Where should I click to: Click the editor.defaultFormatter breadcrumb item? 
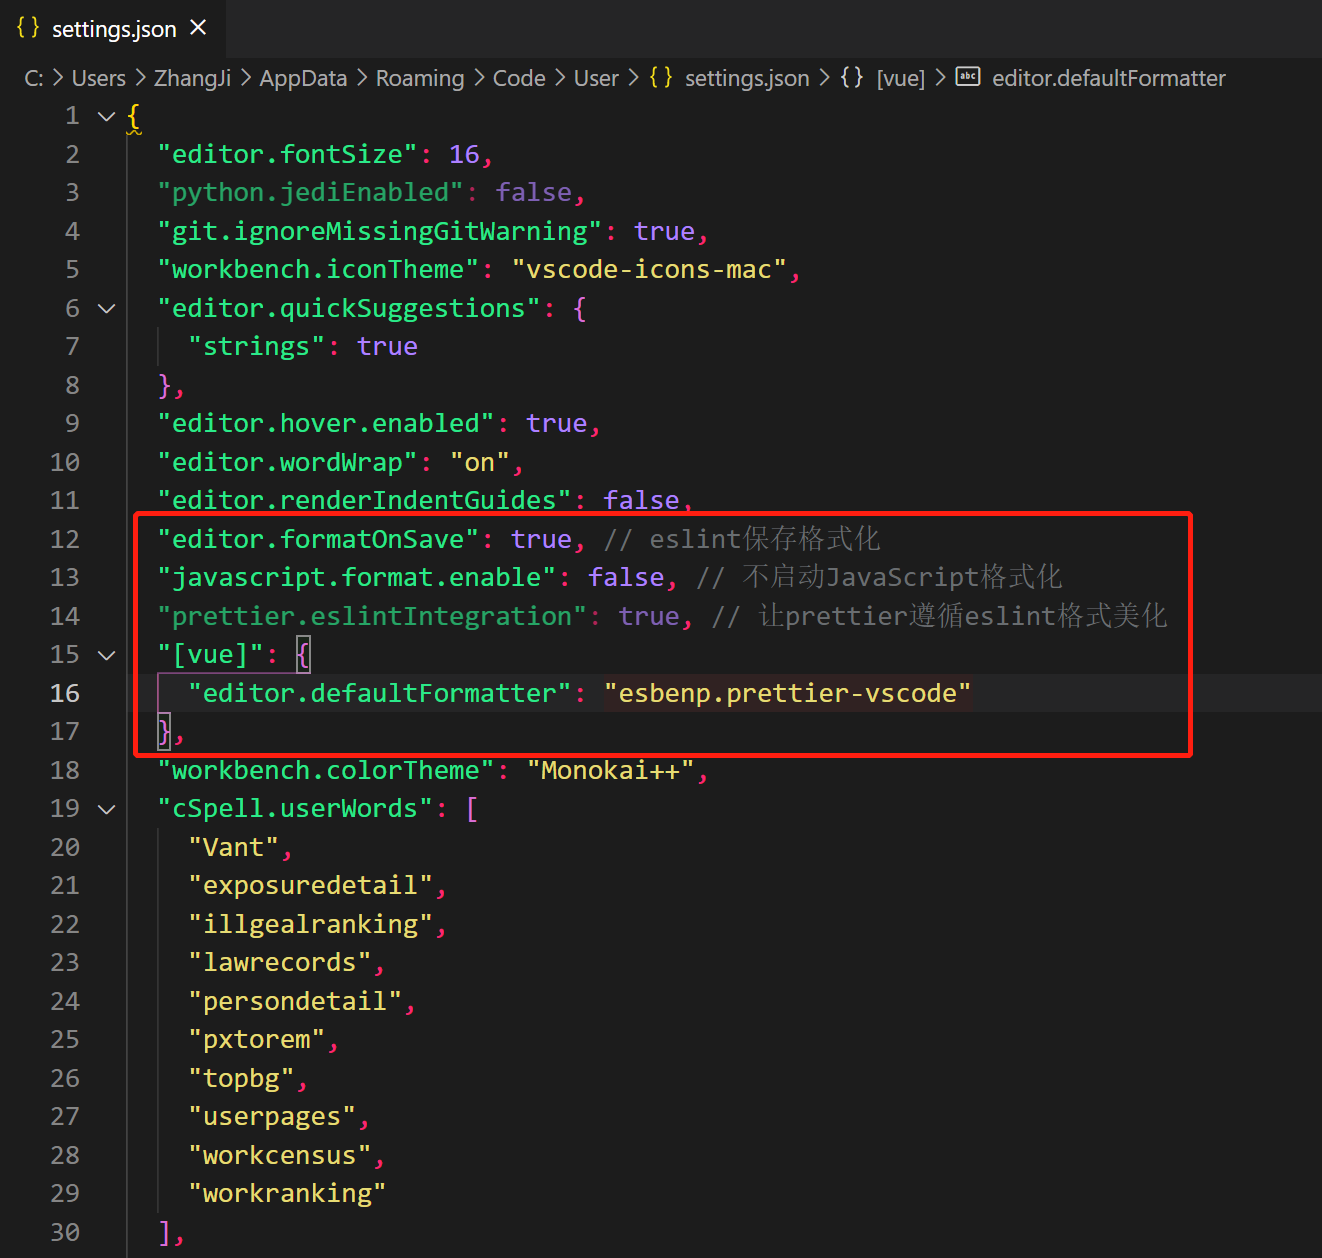pyautogui.click(x=1108, y=78)
